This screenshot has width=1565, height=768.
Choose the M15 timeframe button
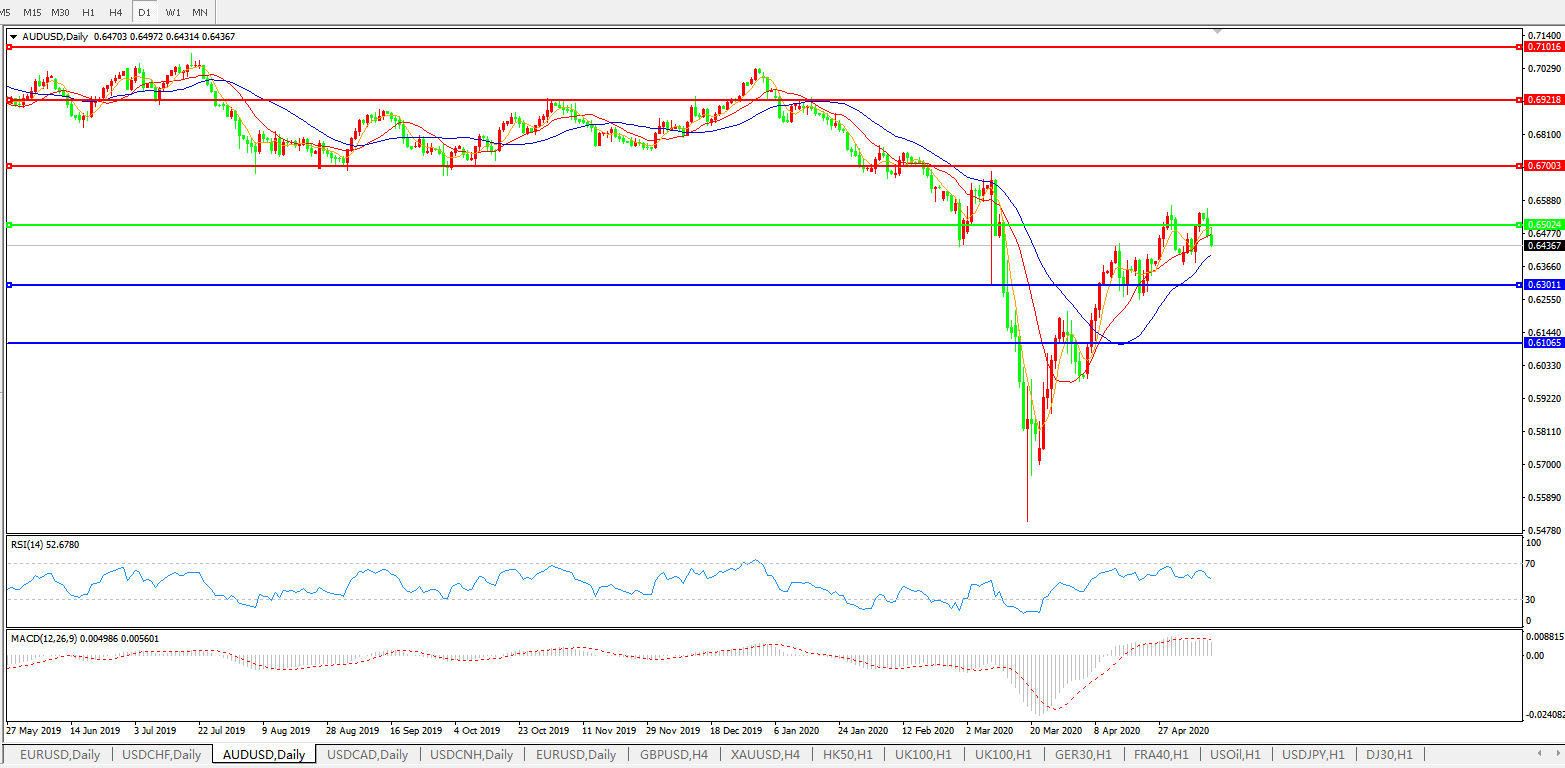tap(32, 12)
